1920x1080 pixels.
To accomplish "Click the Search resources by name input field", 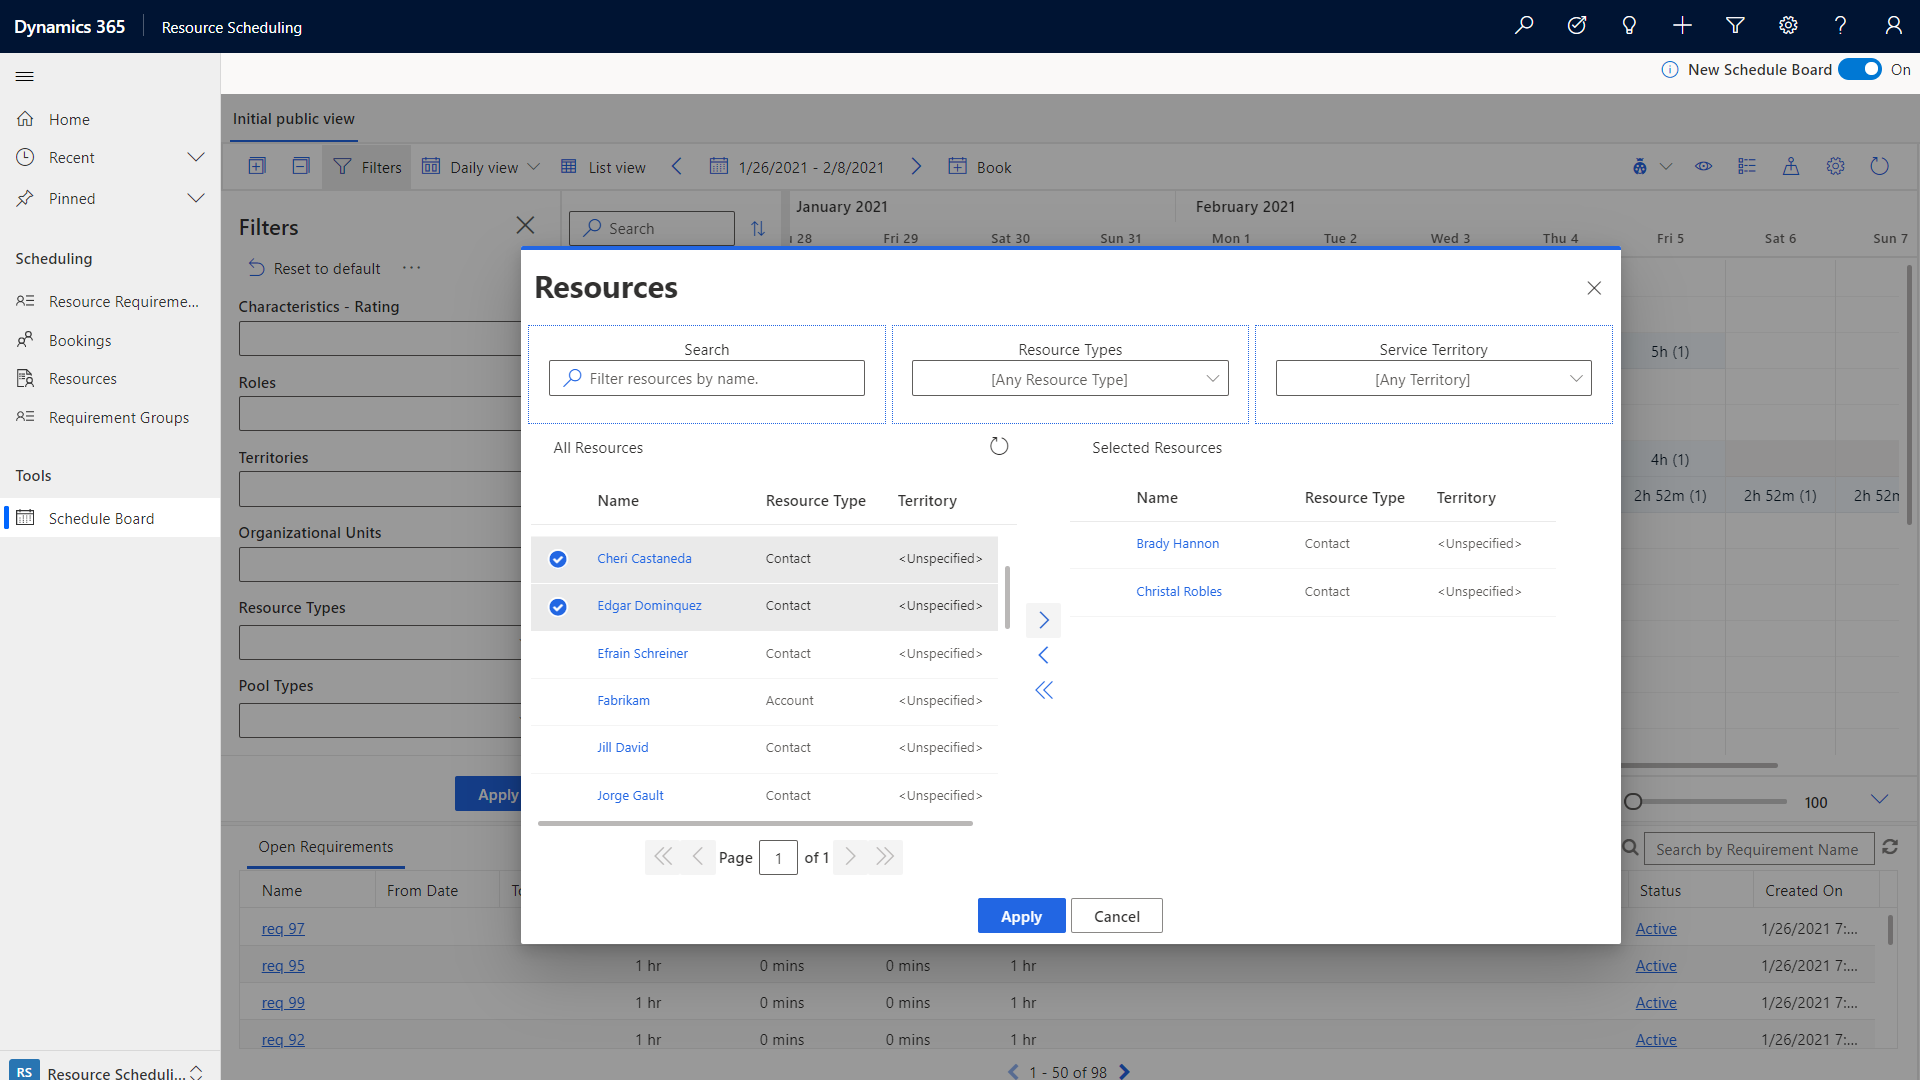I will pyautogui.click(x=708, y=378).
